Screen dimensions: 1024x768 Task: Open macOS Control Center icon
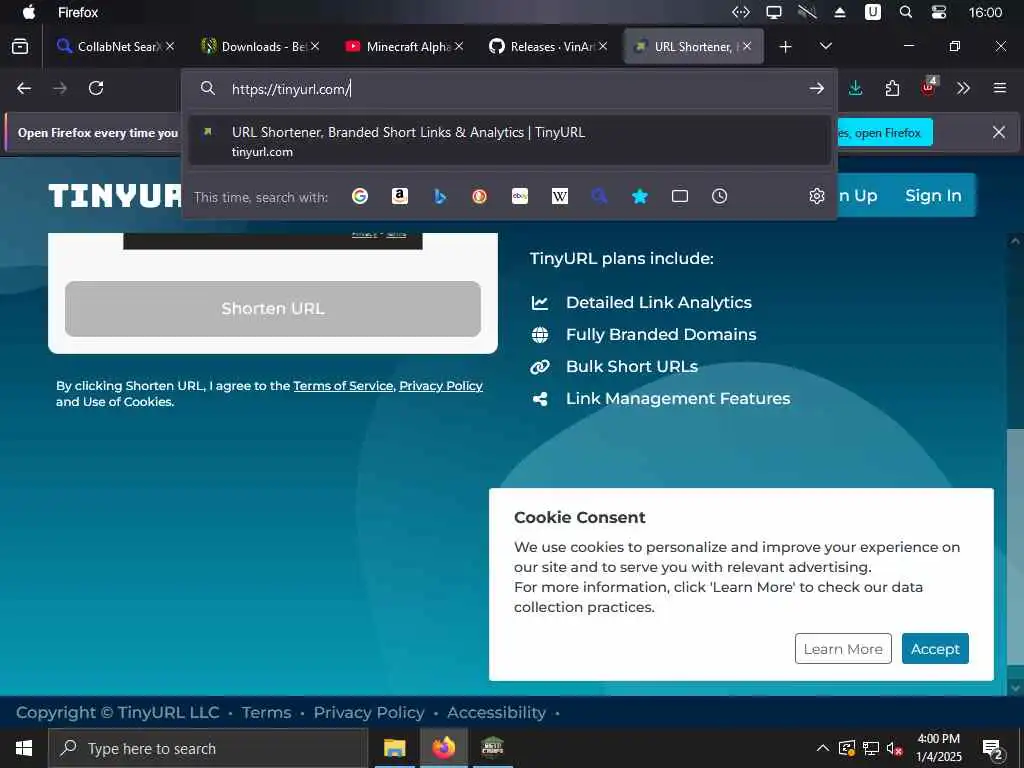click(938, 12)
